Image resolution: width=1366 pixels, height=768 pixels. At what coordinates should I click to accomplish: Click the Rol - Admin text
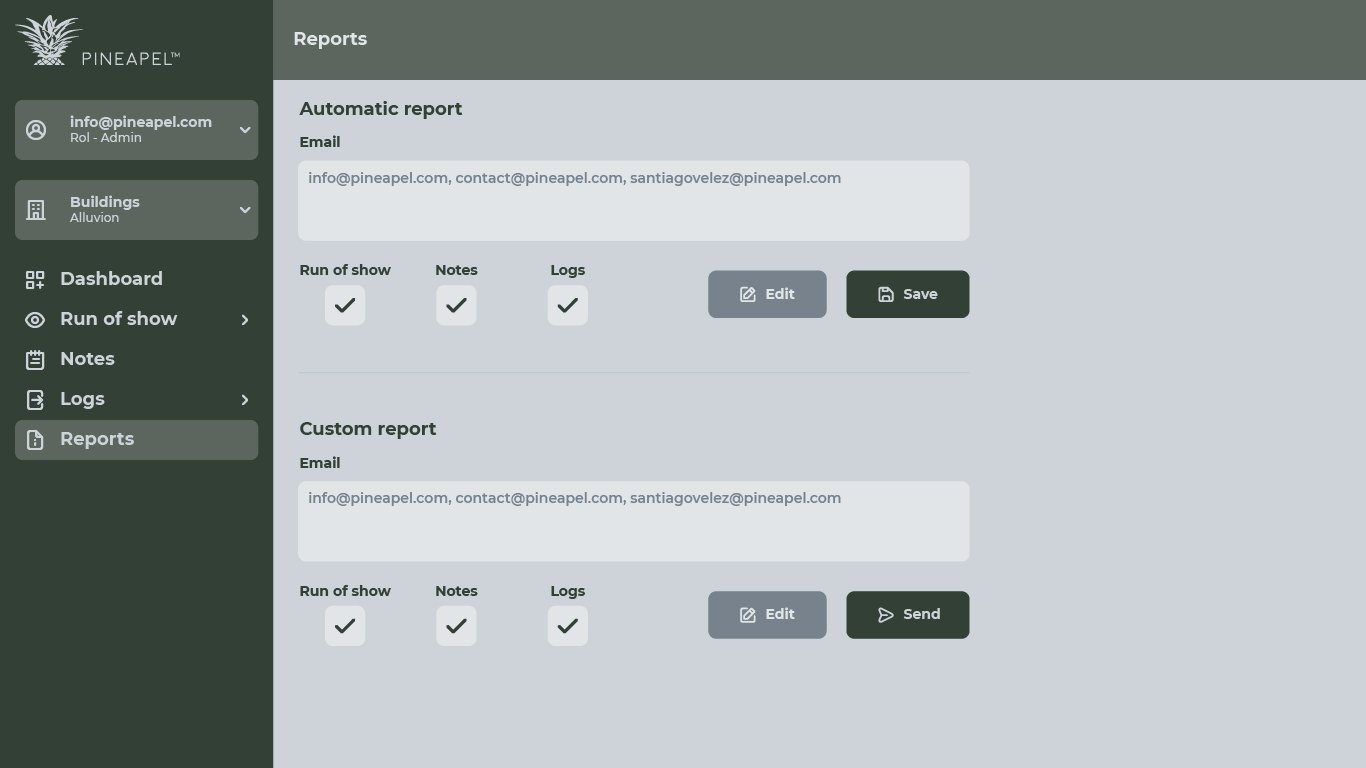[x=106, y=138]
